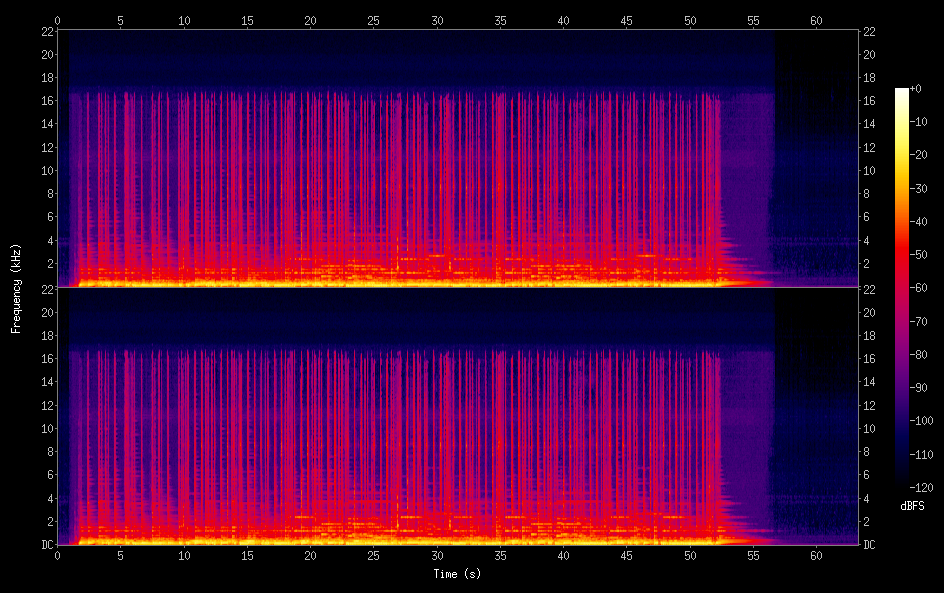Select the 30 second tick on the bottom time axis

click(x=437, y=555)
